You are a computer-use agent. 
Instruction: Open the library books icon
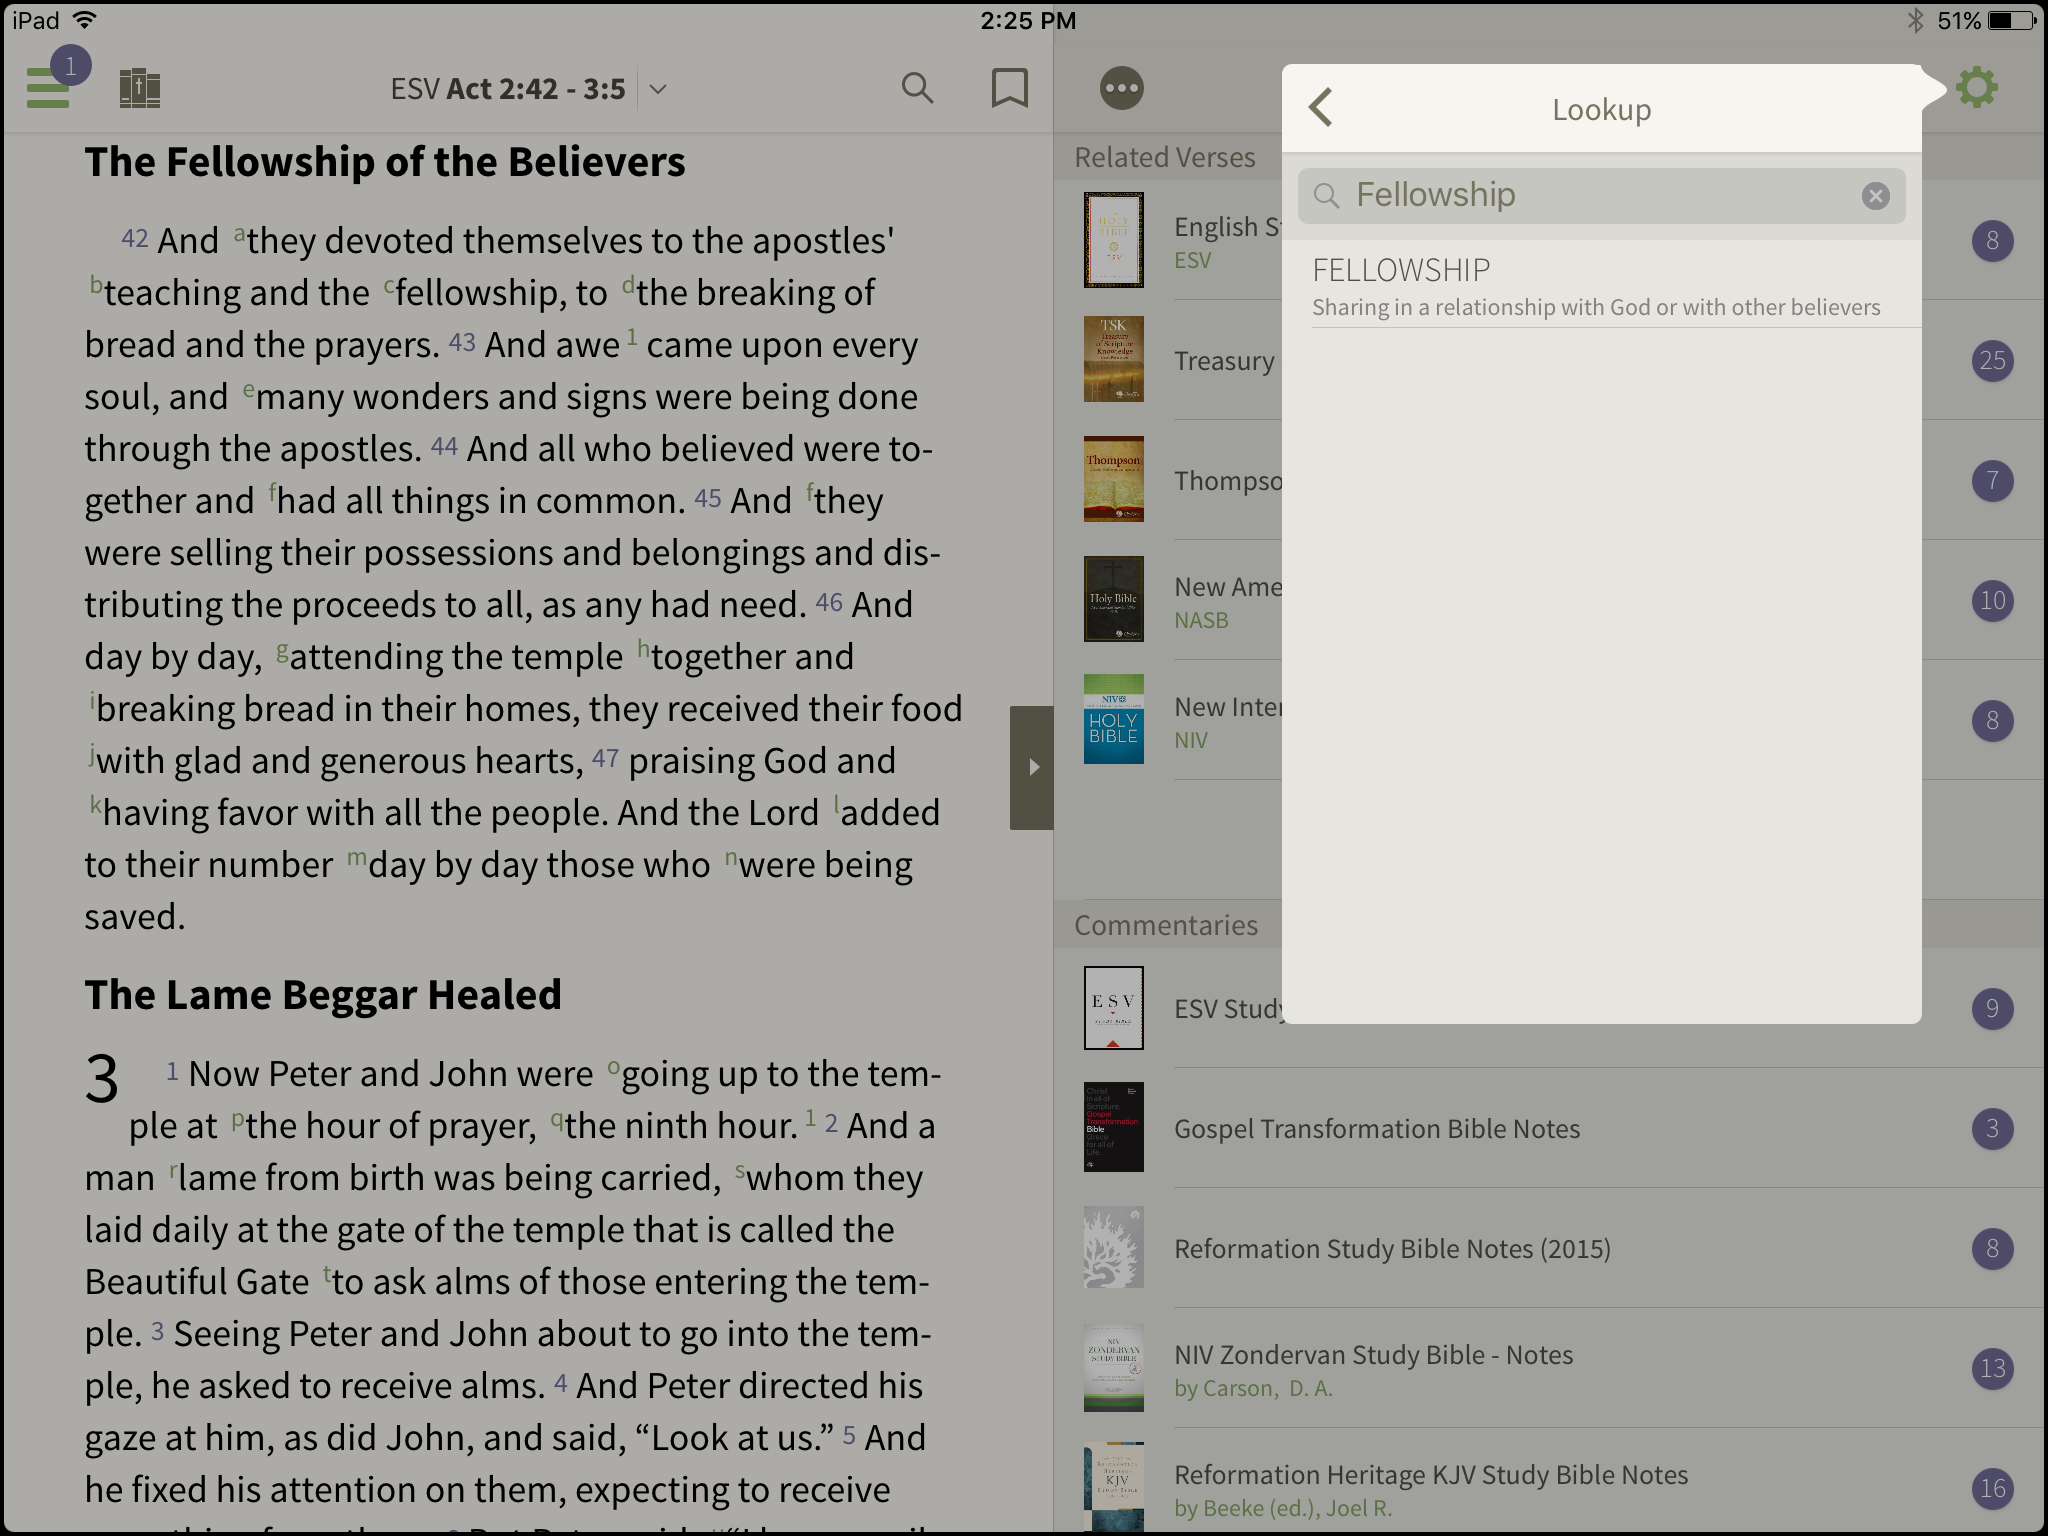point(140,88)
